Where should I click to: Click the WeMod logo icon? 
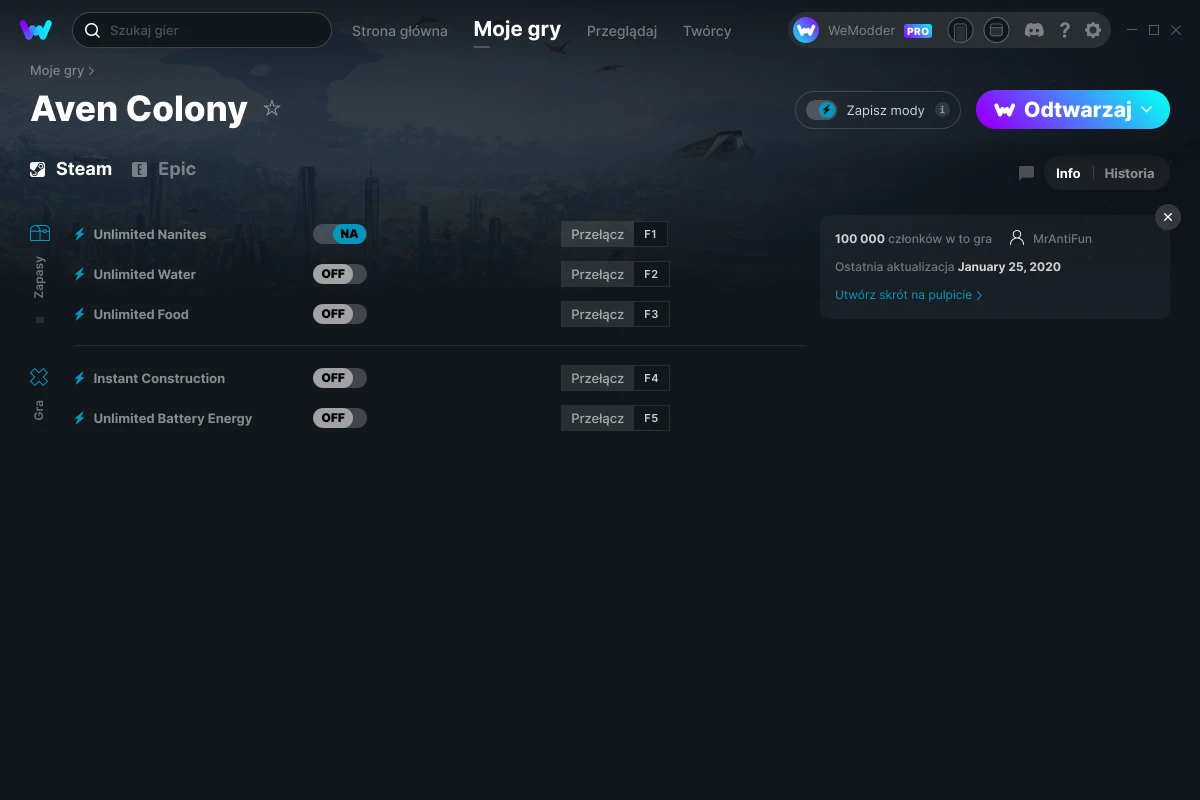tap(36, 30)
